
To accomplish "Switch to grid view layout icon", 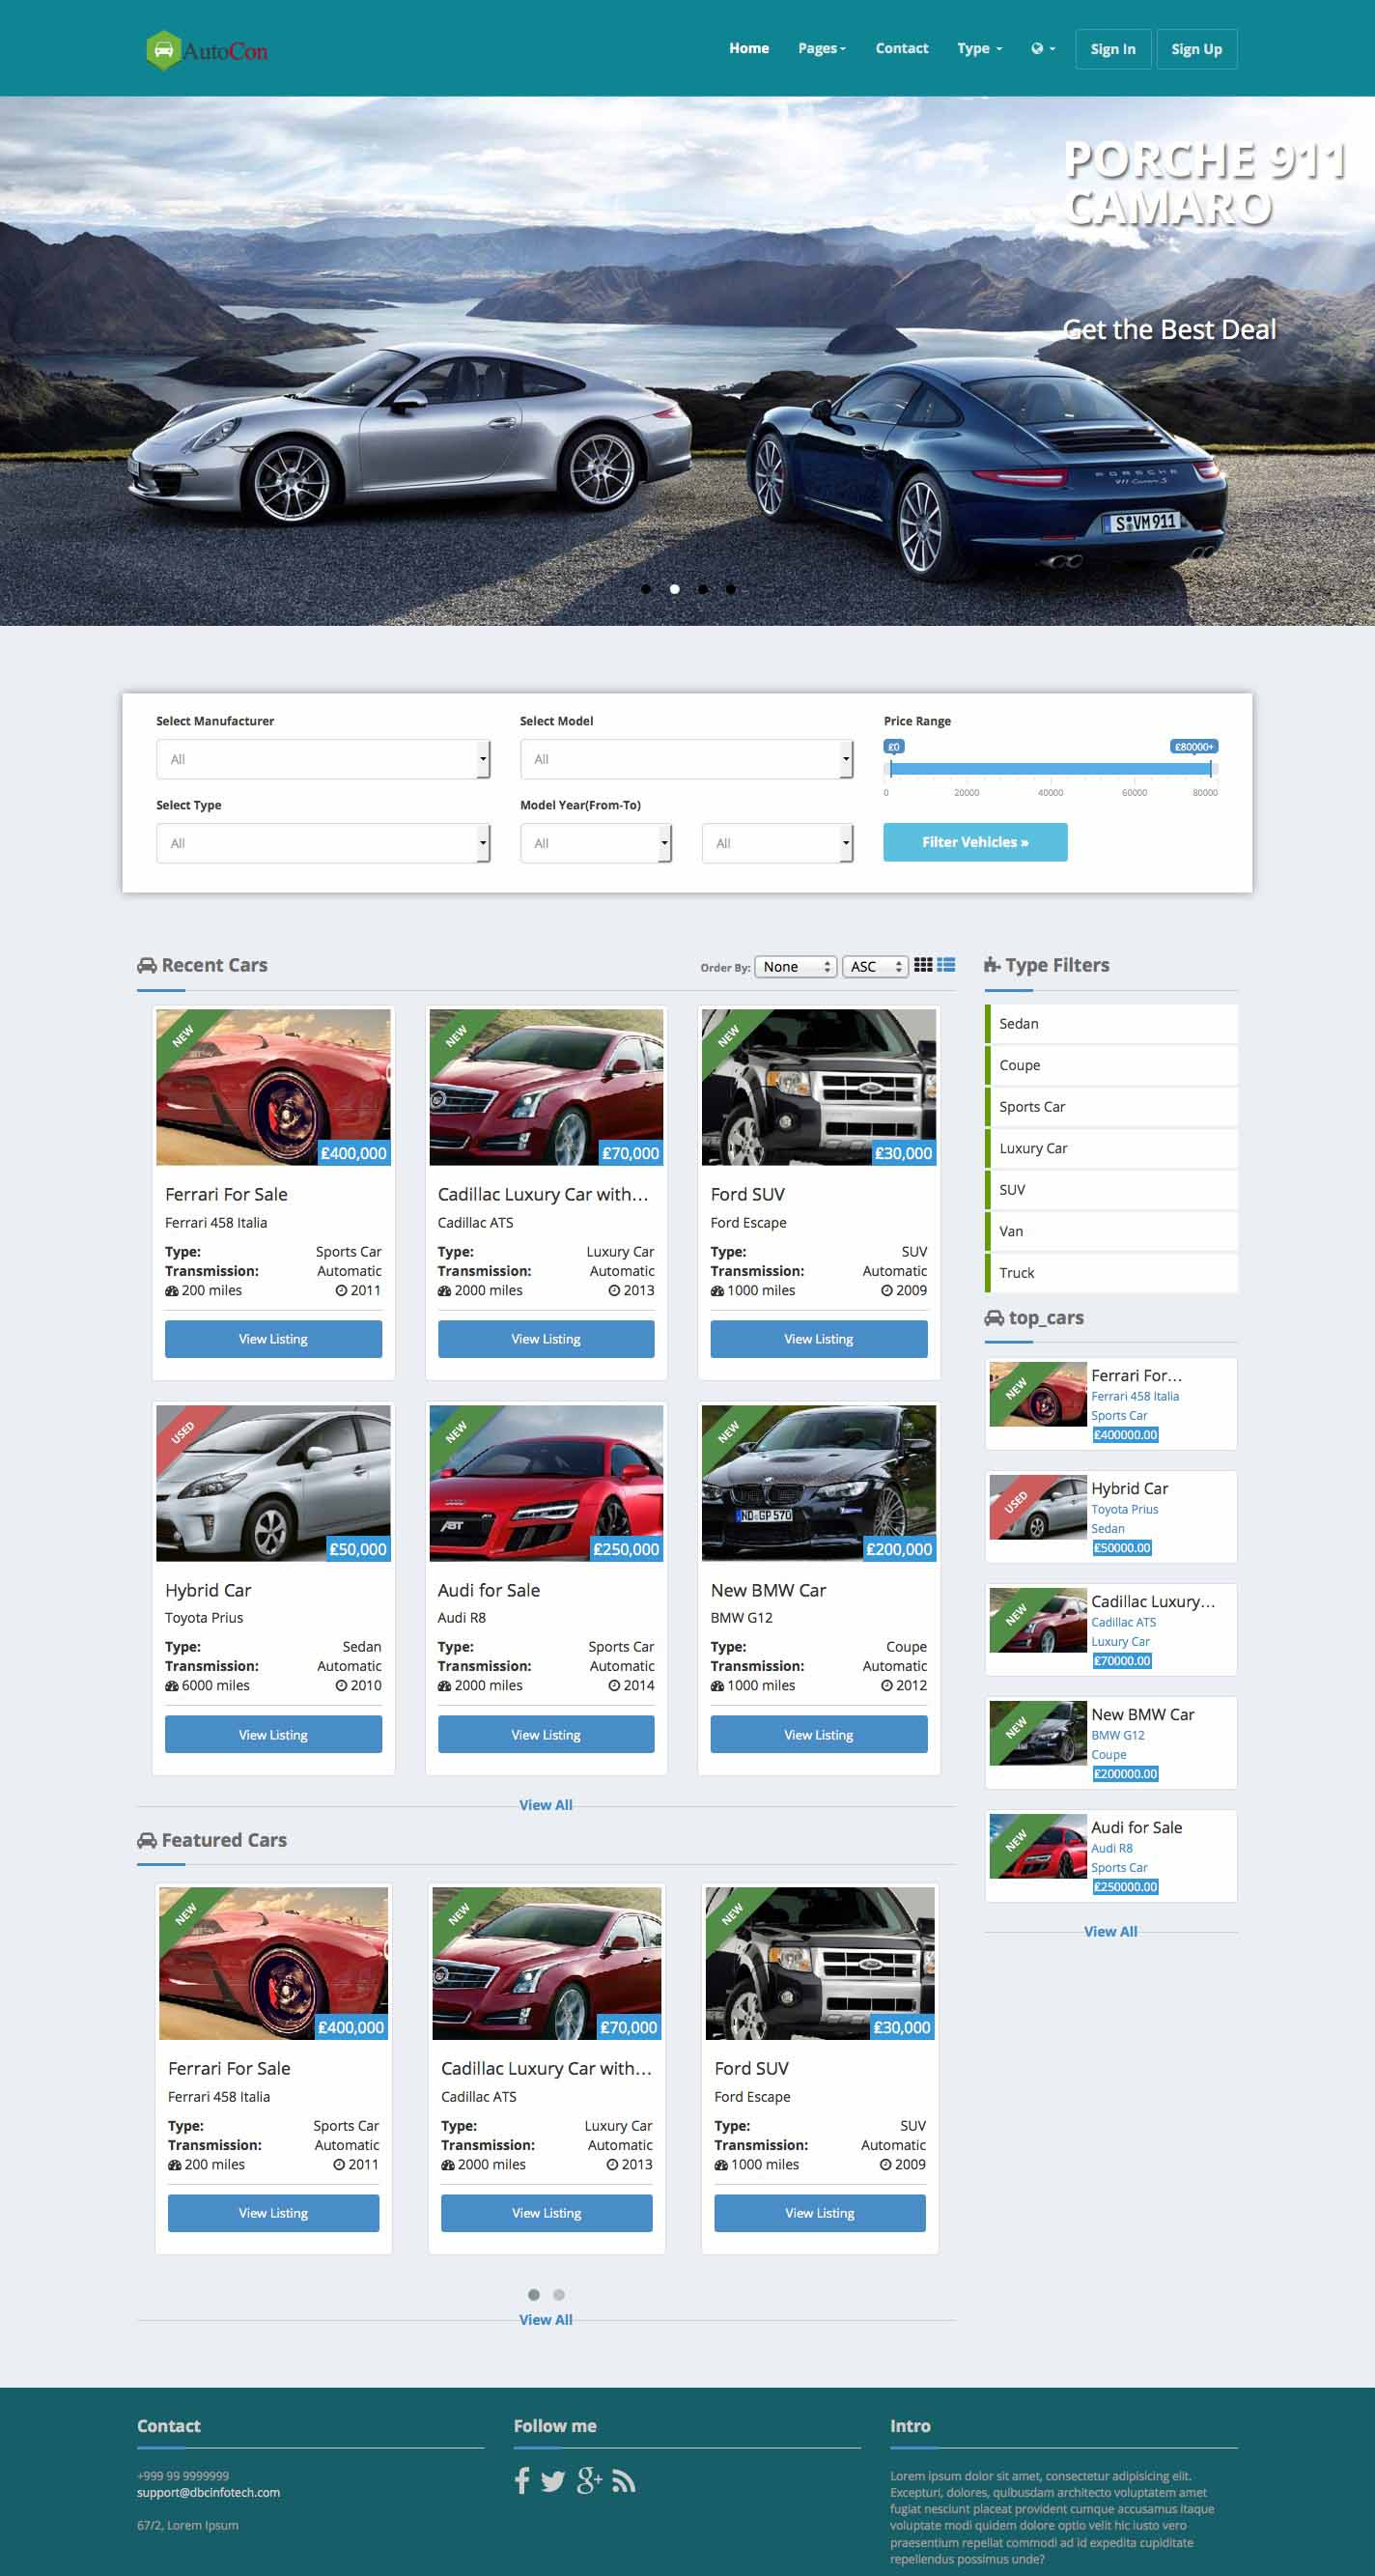I will 923,965.
